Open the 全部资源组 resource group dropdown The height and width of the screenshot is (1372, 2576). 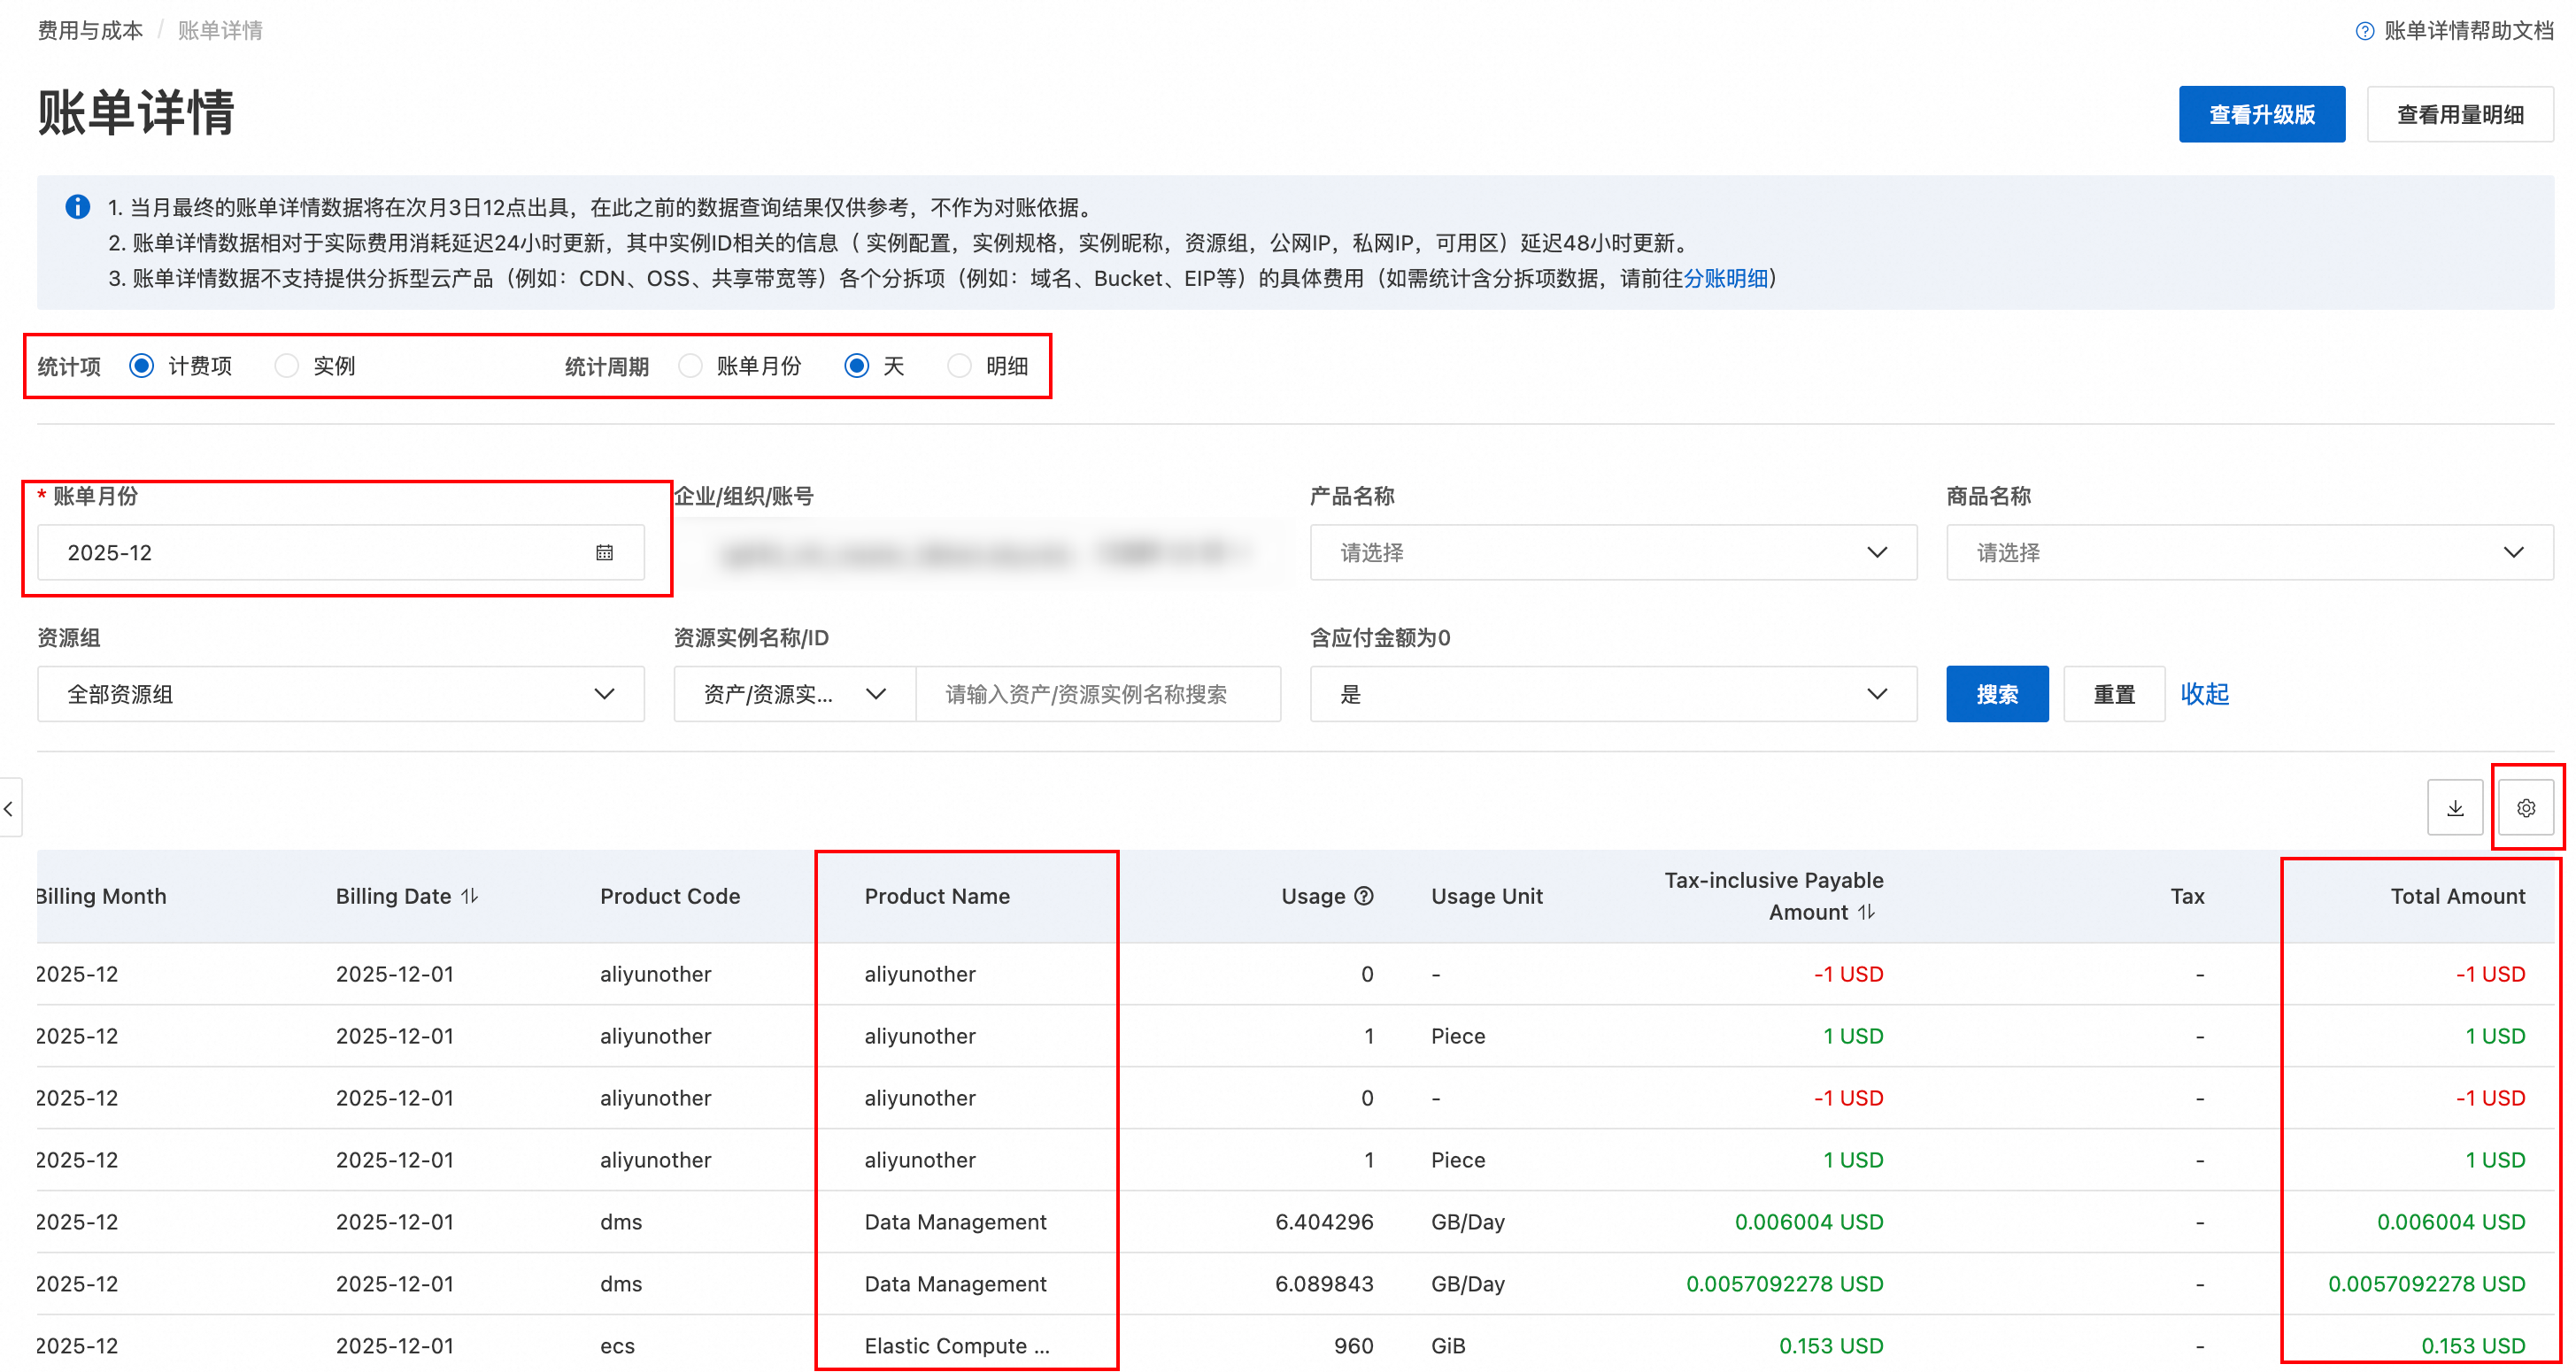click(340, 694)
